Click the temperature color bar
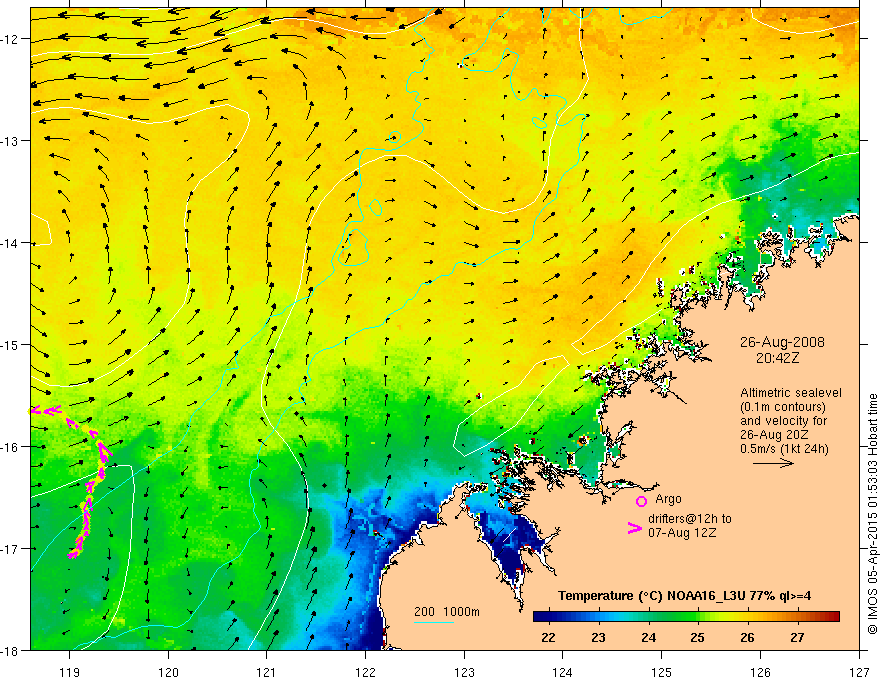The width and height of the screenshot is (880, 680). point(686,617)
